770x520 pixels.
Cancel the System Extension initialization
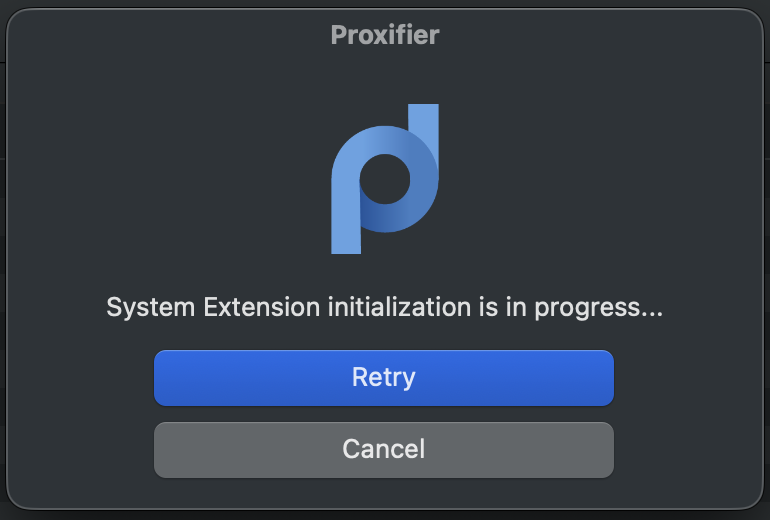(384, 449)
